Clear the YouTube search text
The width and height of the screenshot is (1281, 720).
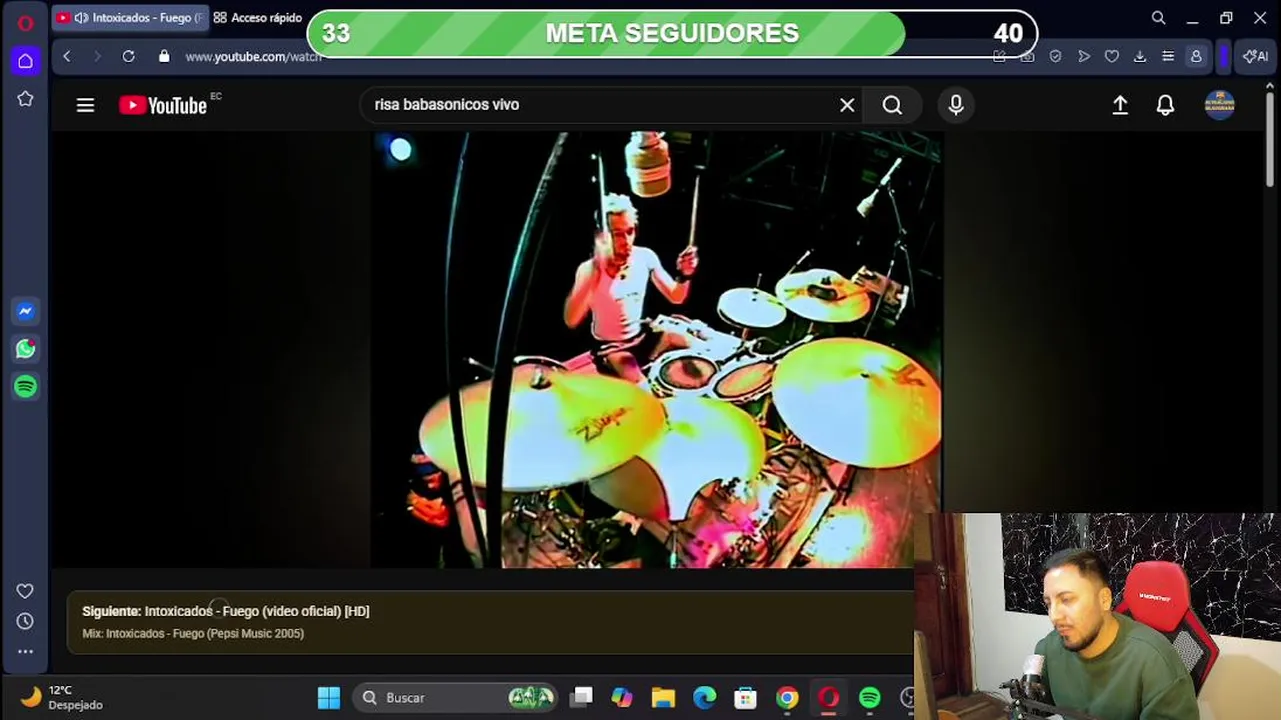tap(847, 105)
